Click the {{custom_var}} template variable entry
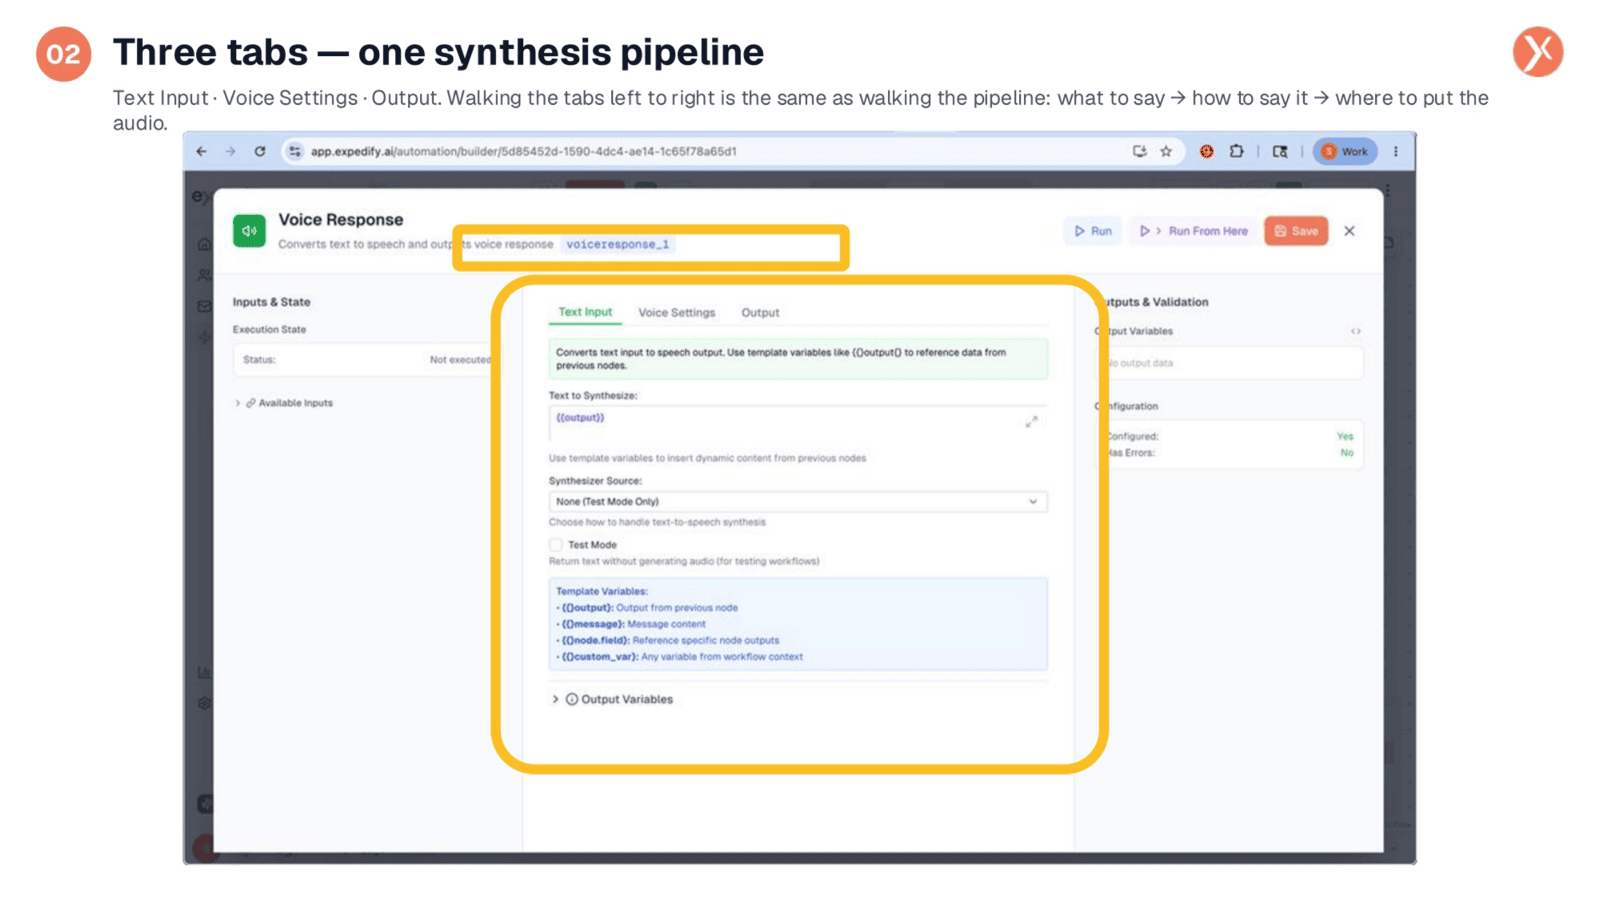The height and width of the screenshot is (900, 1600). (682, 657)
